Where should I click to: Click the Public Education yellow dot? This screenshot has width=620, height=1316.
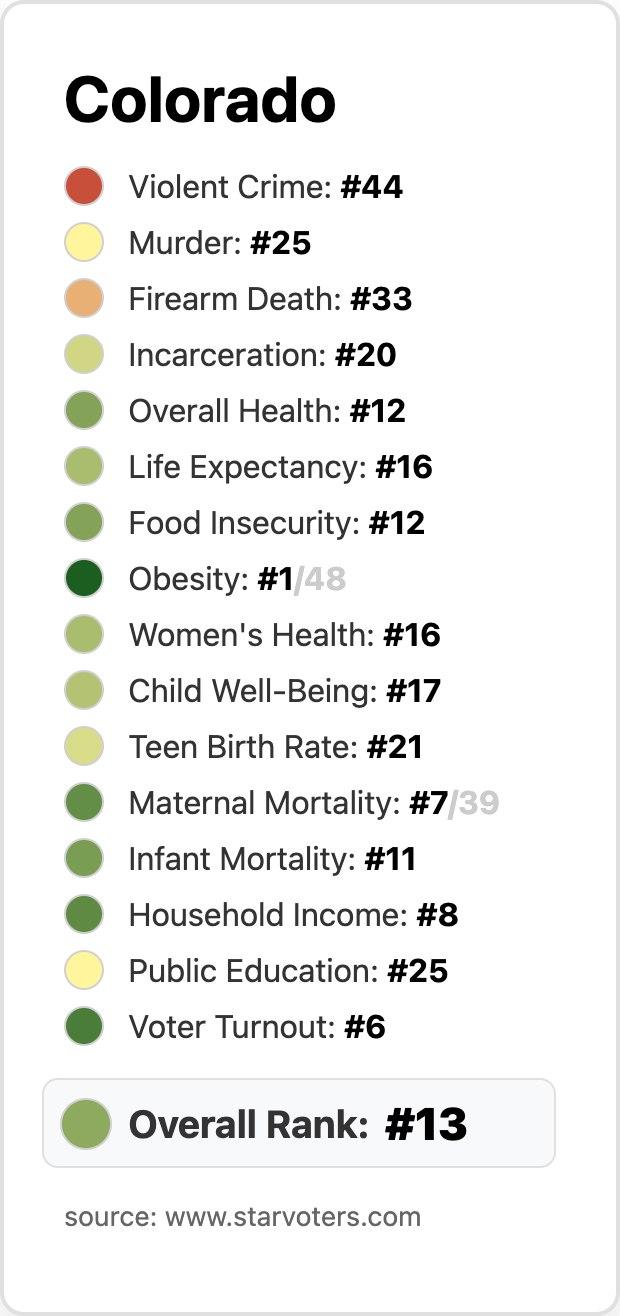(84, 971)
